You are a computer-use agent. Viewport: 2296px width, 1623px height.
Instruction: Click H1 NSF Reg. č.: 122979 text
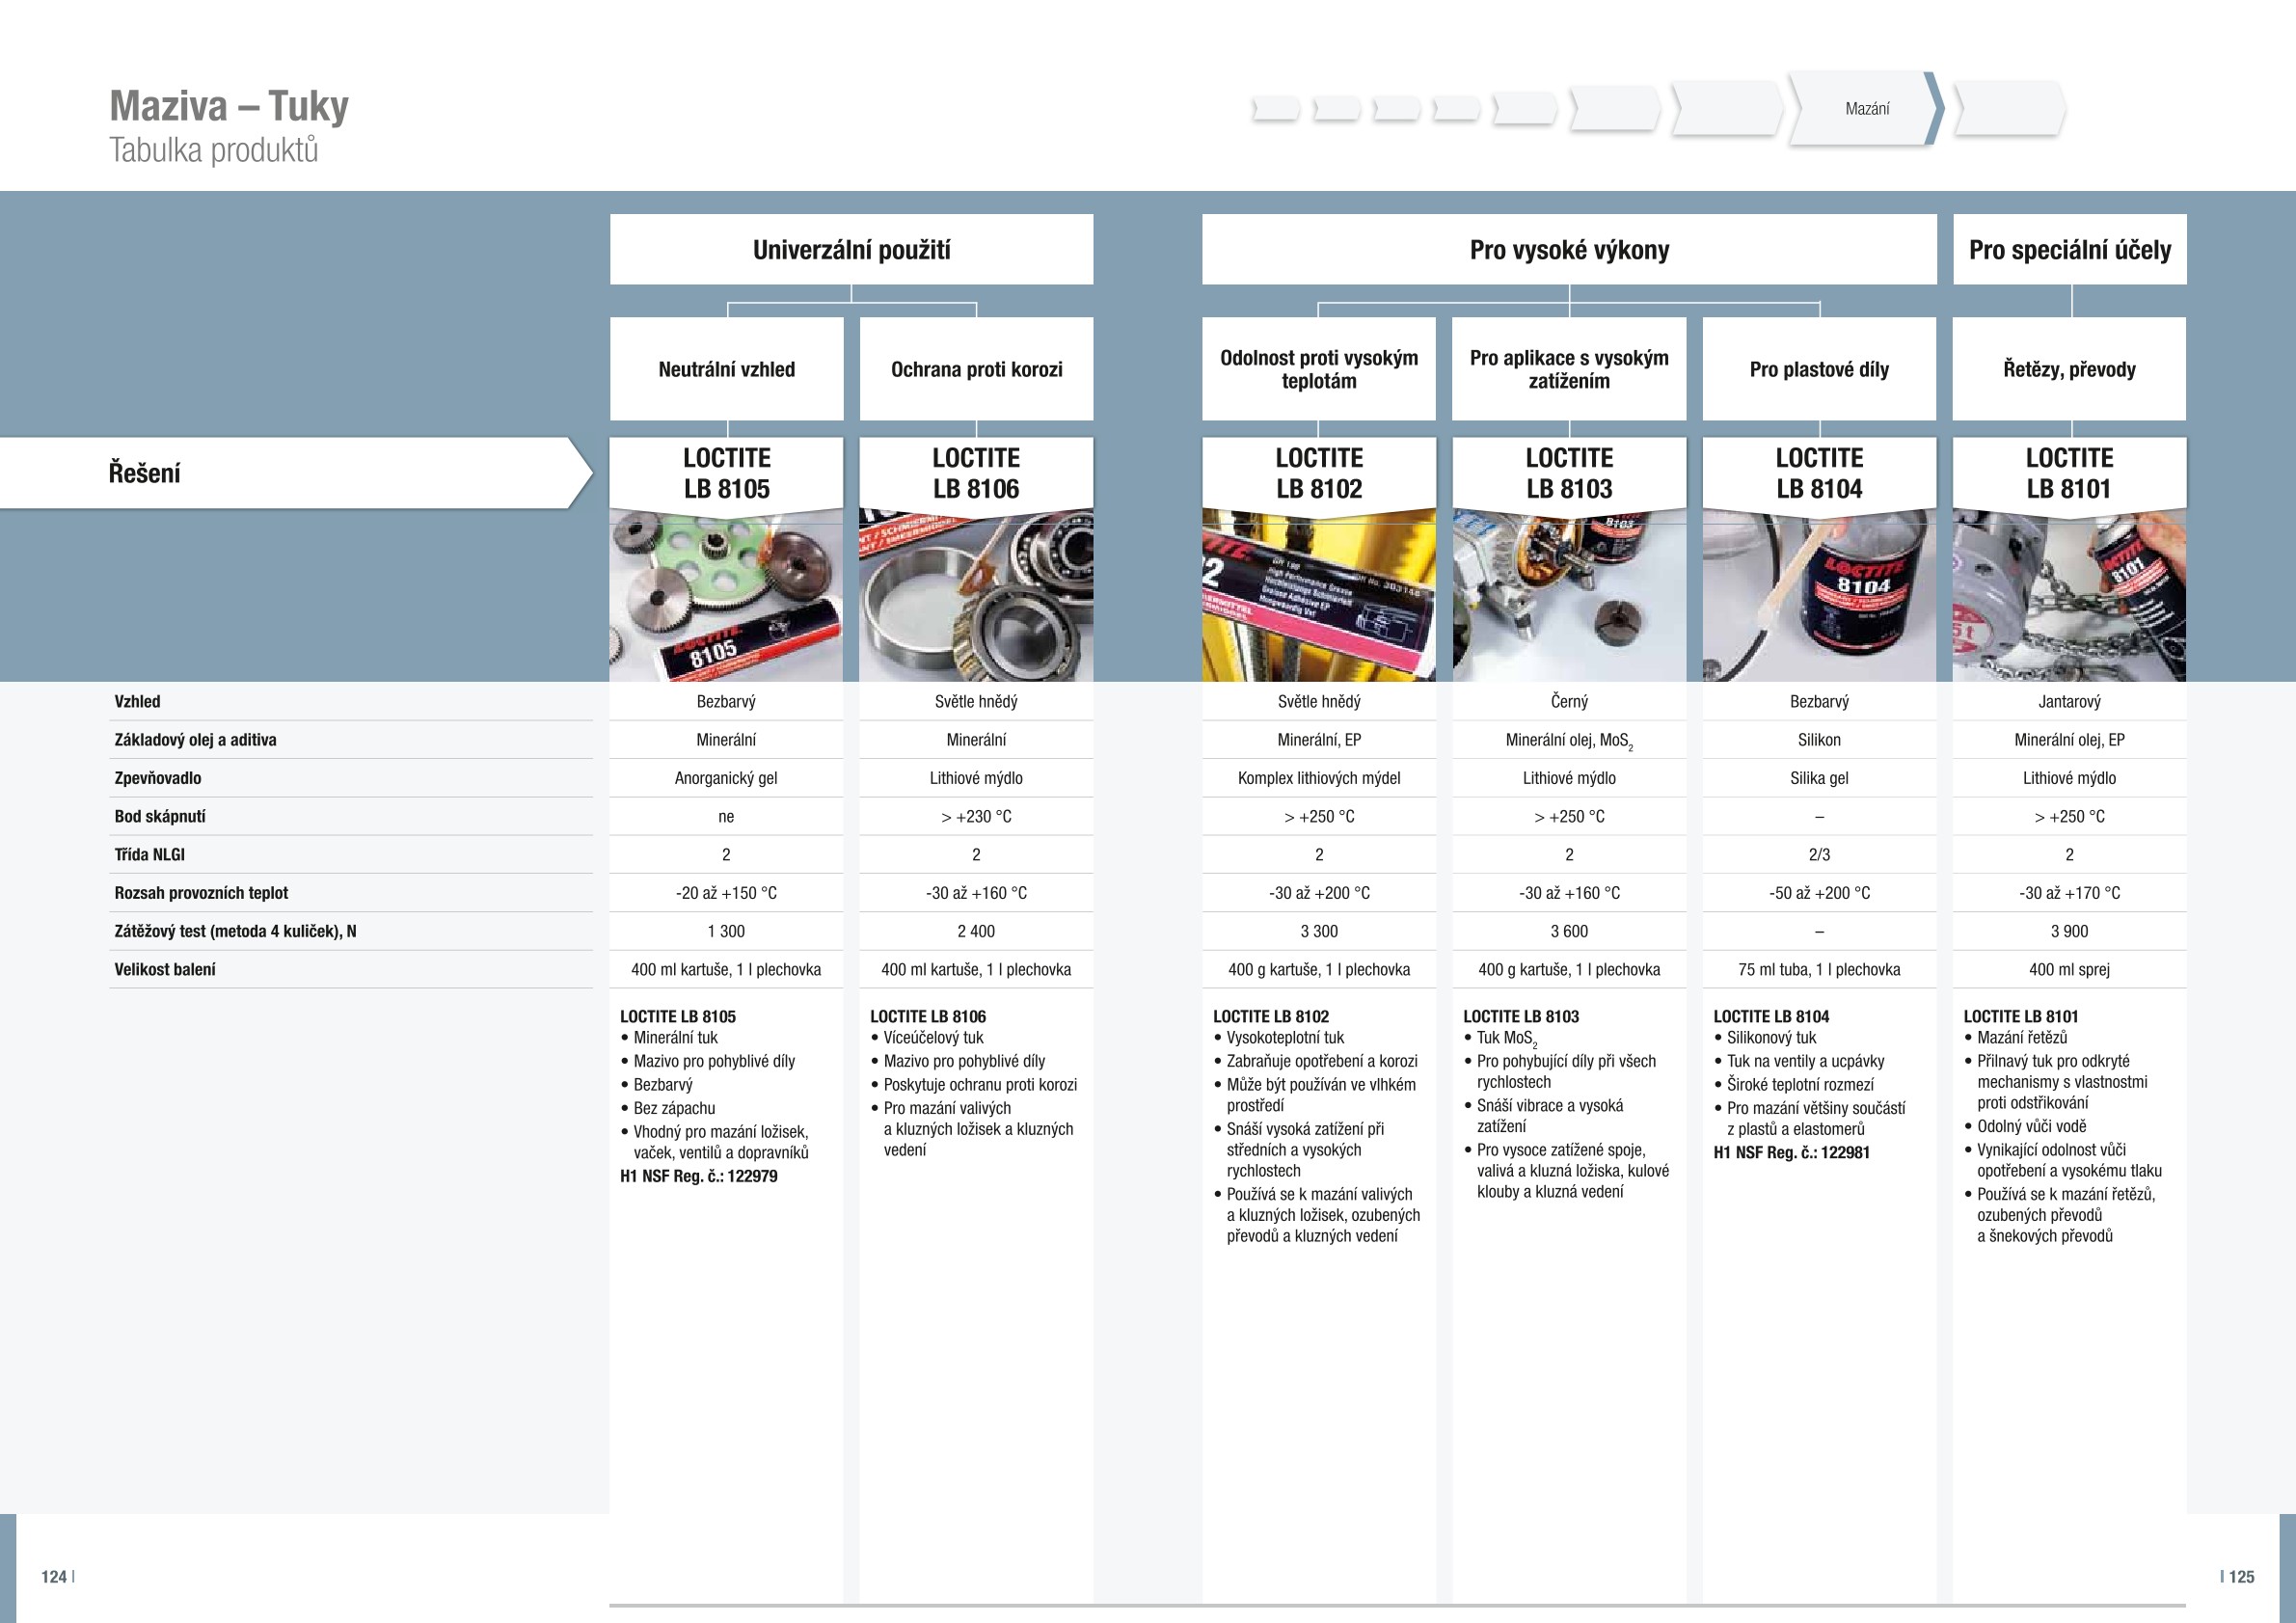(x=698, y=1176)
